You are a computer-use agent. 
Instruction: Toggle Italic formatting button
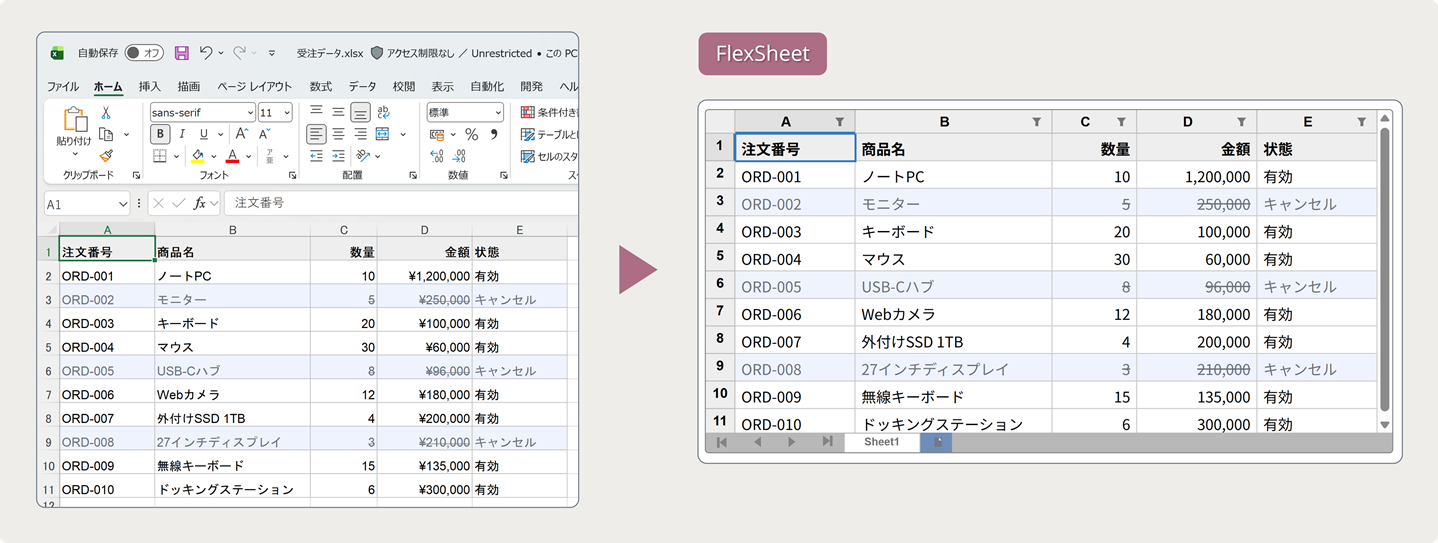point(182,134)
